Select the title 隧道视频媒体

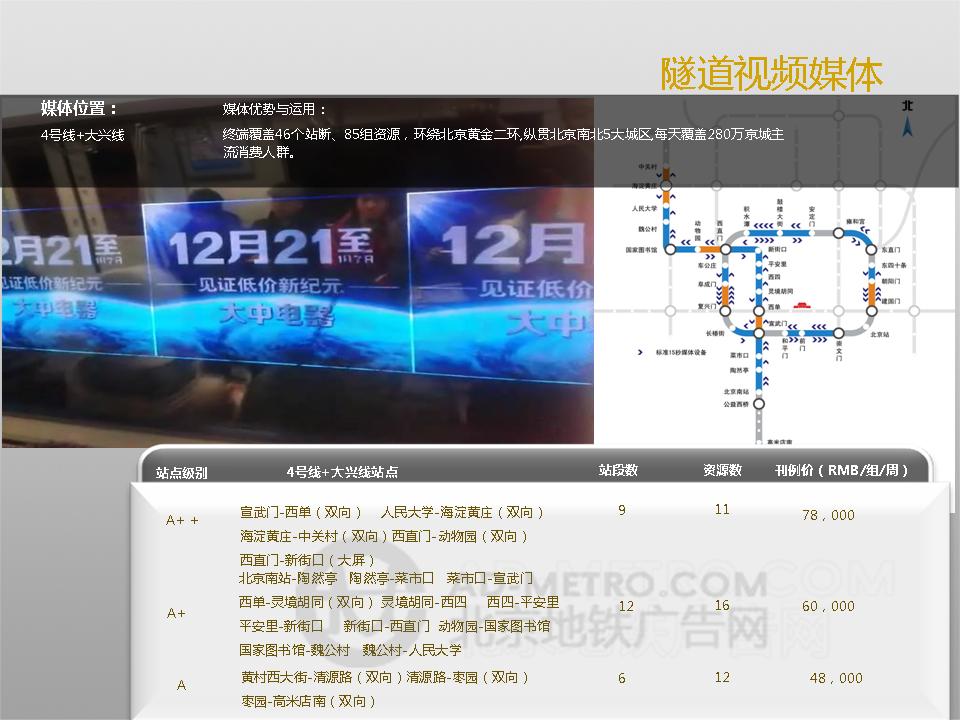click(x=771, y=74)
